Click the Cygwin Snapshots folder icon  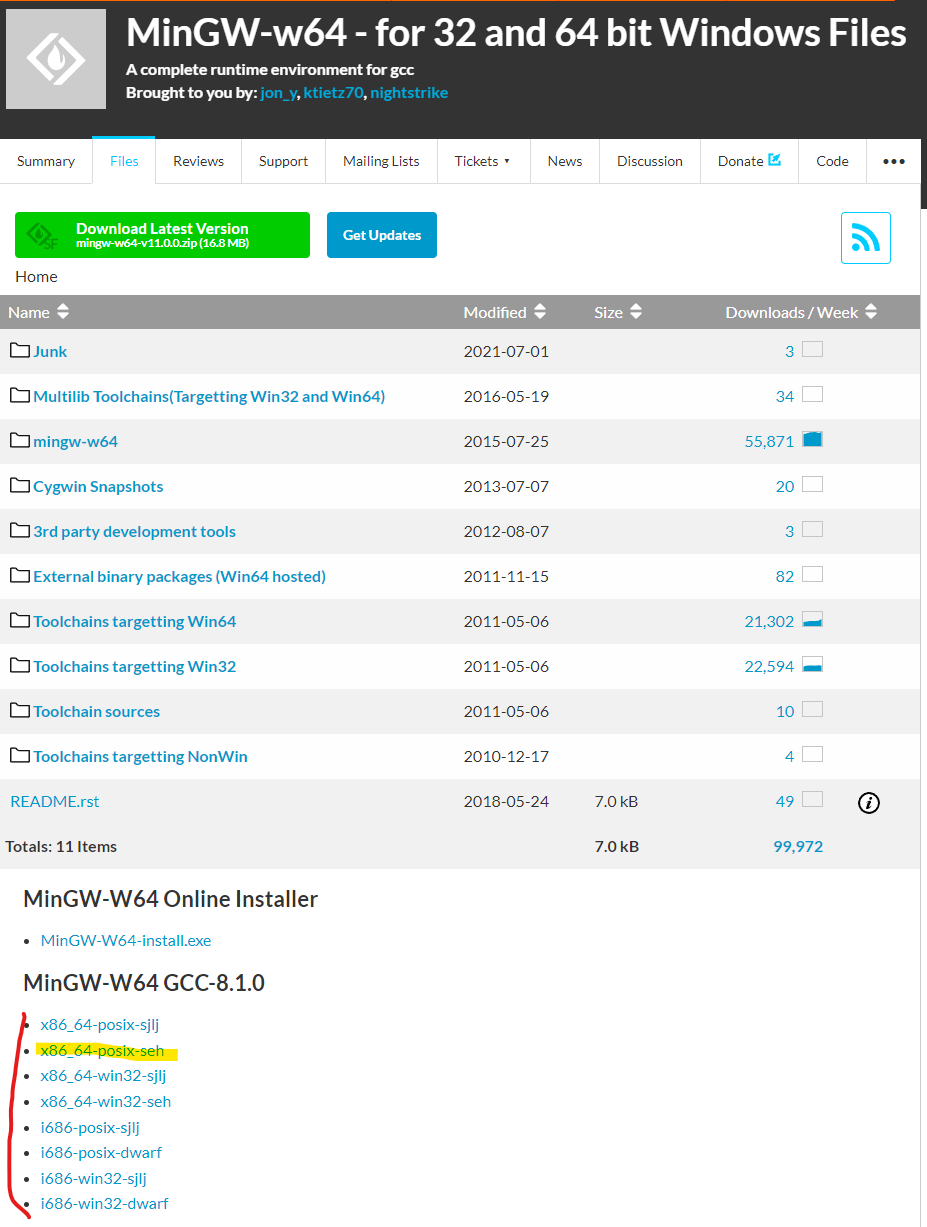click(x=20, y=486)
